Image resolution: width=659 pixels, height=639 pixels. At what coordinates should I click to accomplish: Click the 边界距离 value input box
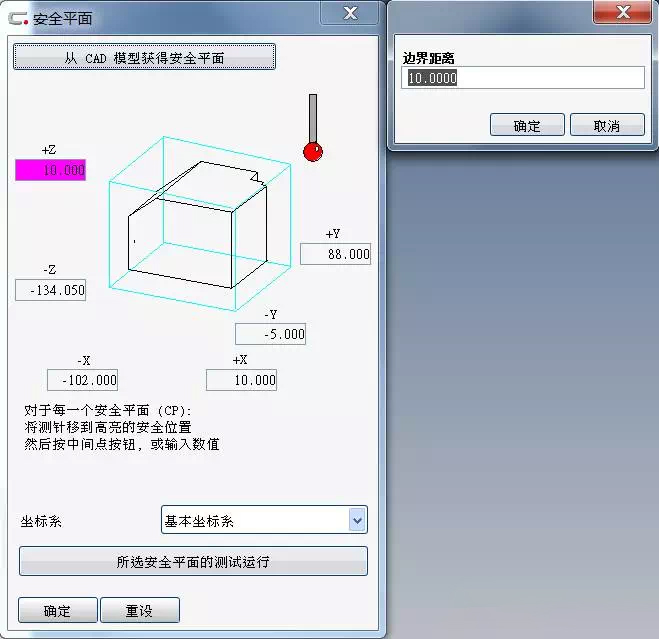pyautogui.click(x=523, y=78)
